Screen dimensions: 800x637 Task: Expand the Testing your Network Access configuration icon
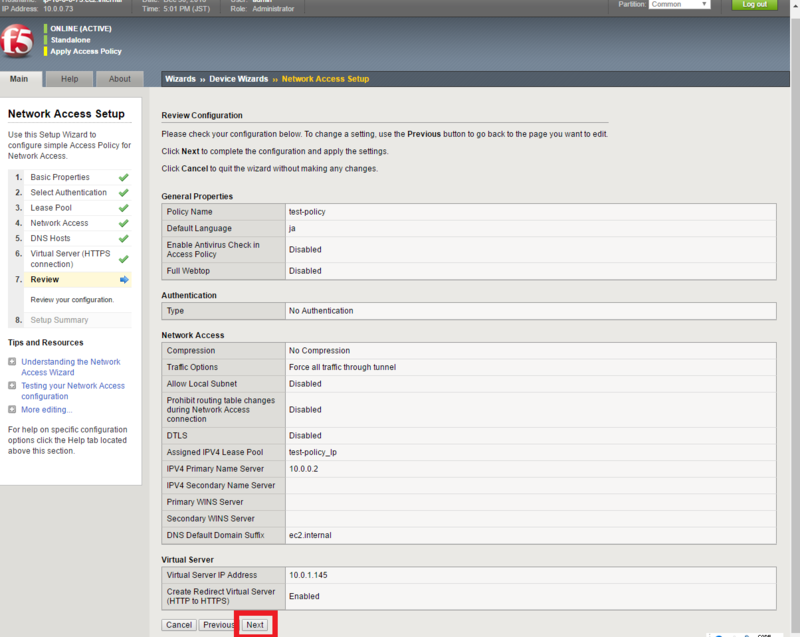[x=12, y=386]
